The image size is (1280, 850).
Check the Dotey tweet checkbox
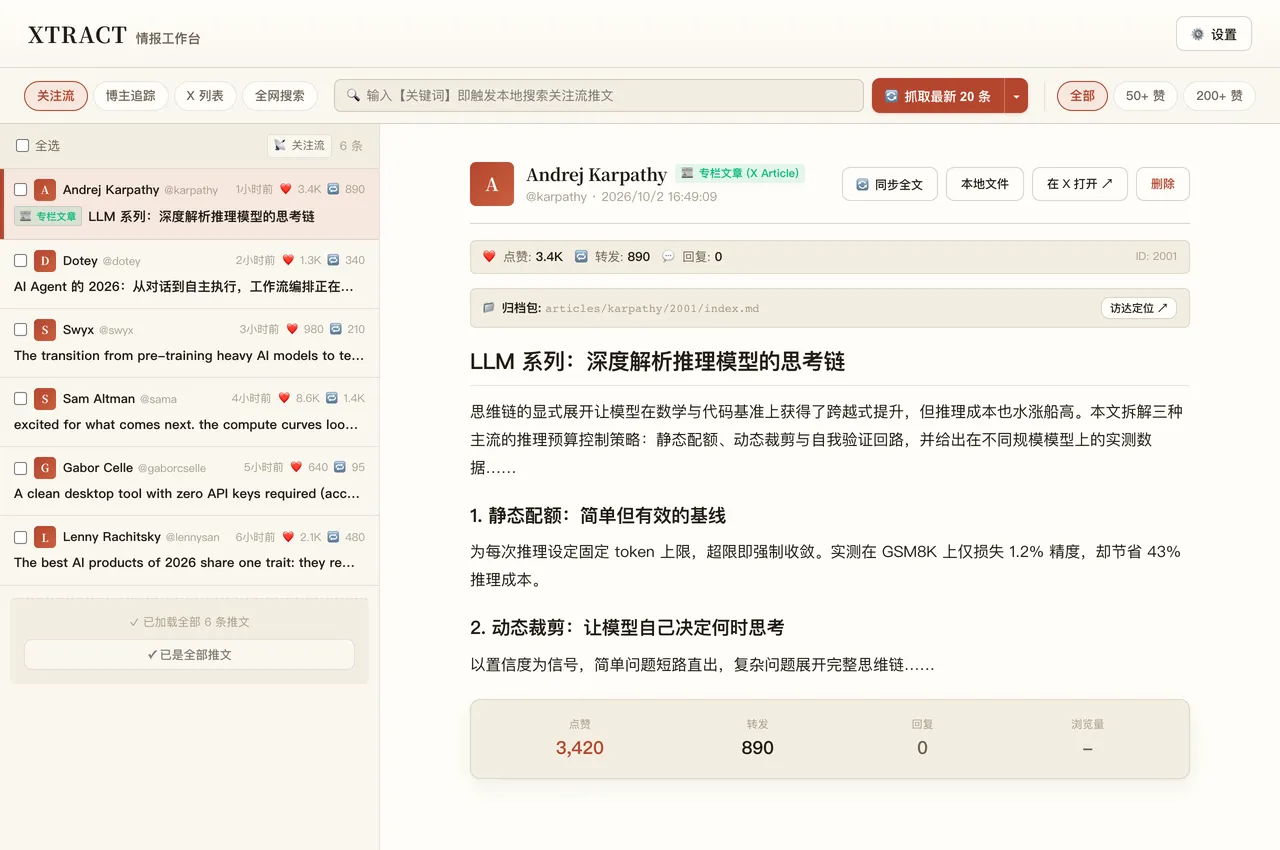(x=20, y=261)
